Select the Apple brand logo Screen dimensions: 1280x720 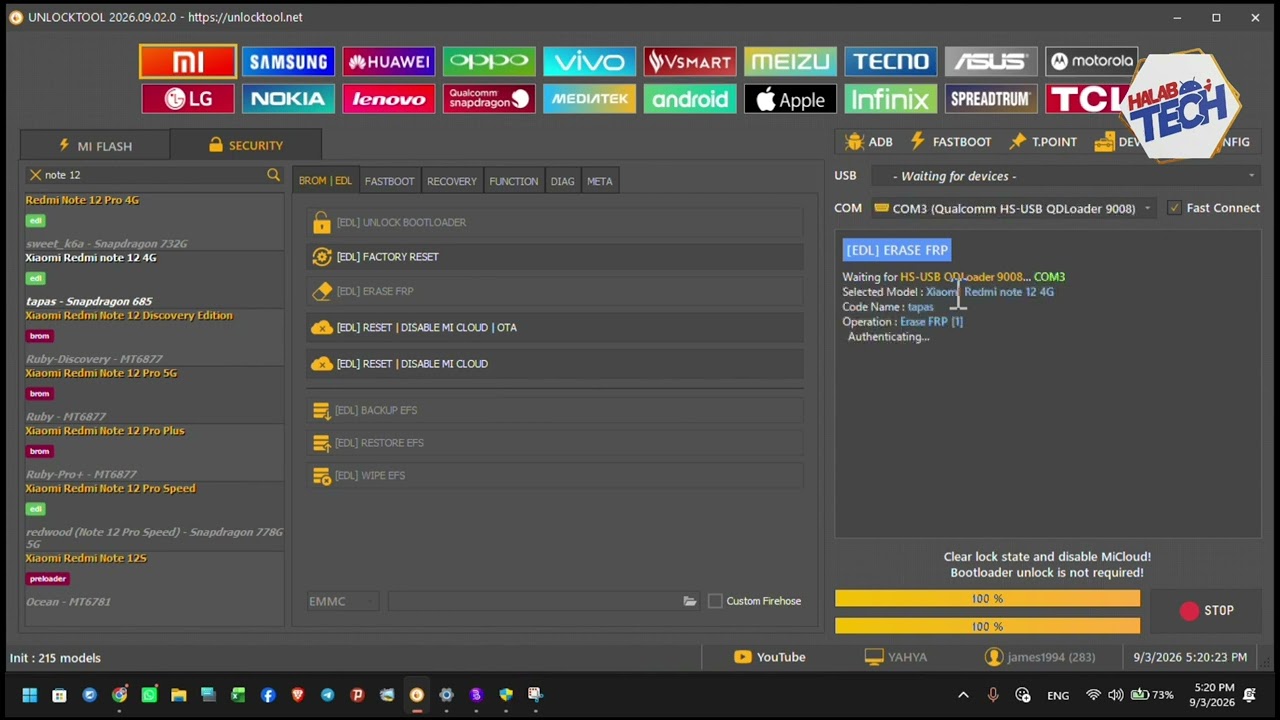(x=790, y=99)
